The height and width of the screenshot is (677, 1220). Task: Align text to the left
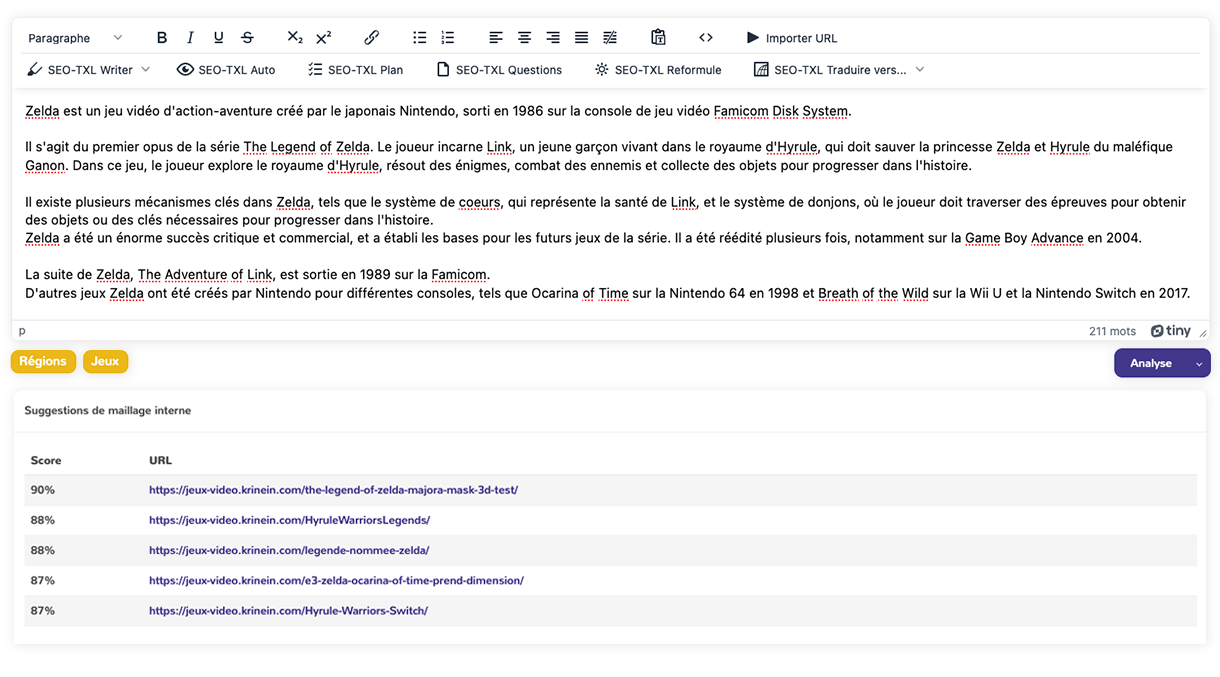coord(496,38)
